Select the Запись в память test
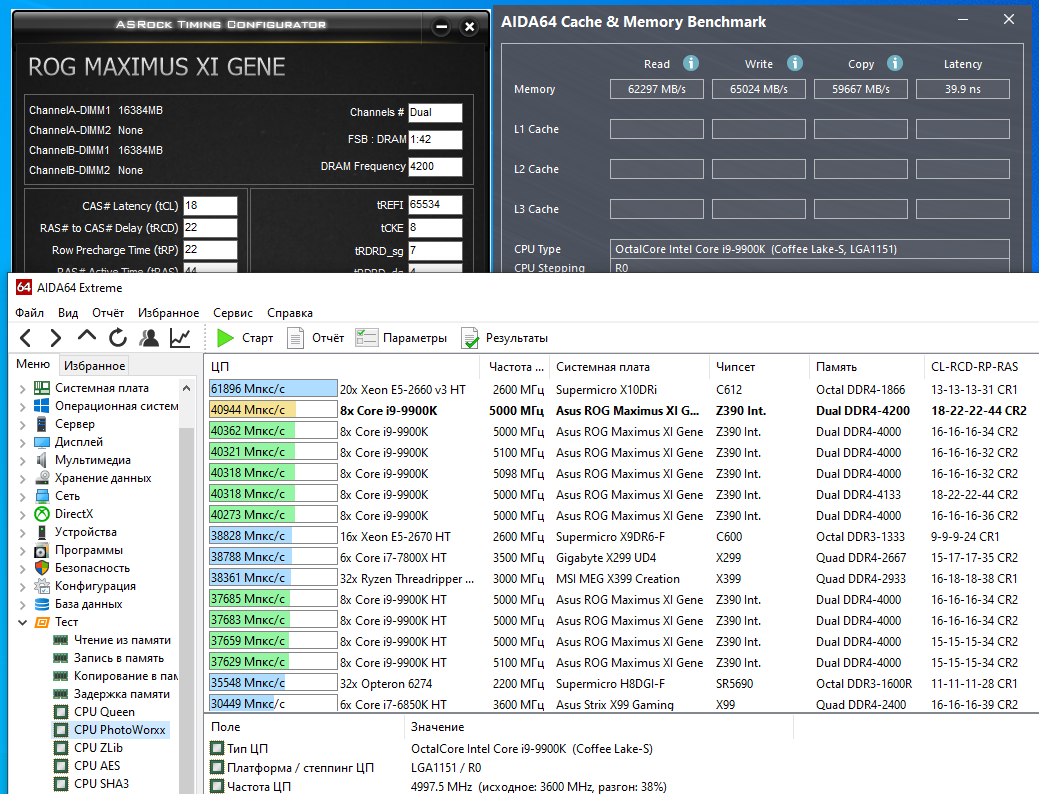Screen dimensions: 1039x794 coord(119,657)
